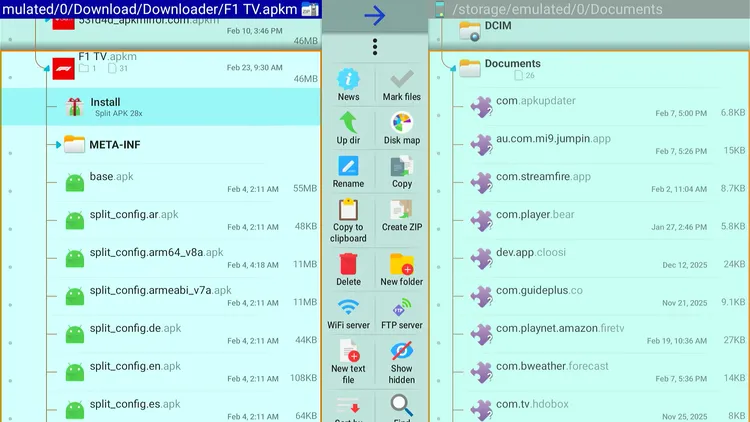The width and height of the screenshot is (750, 422).
Task: Select split_config.en.apk
Action: click(x=161, y=372)
